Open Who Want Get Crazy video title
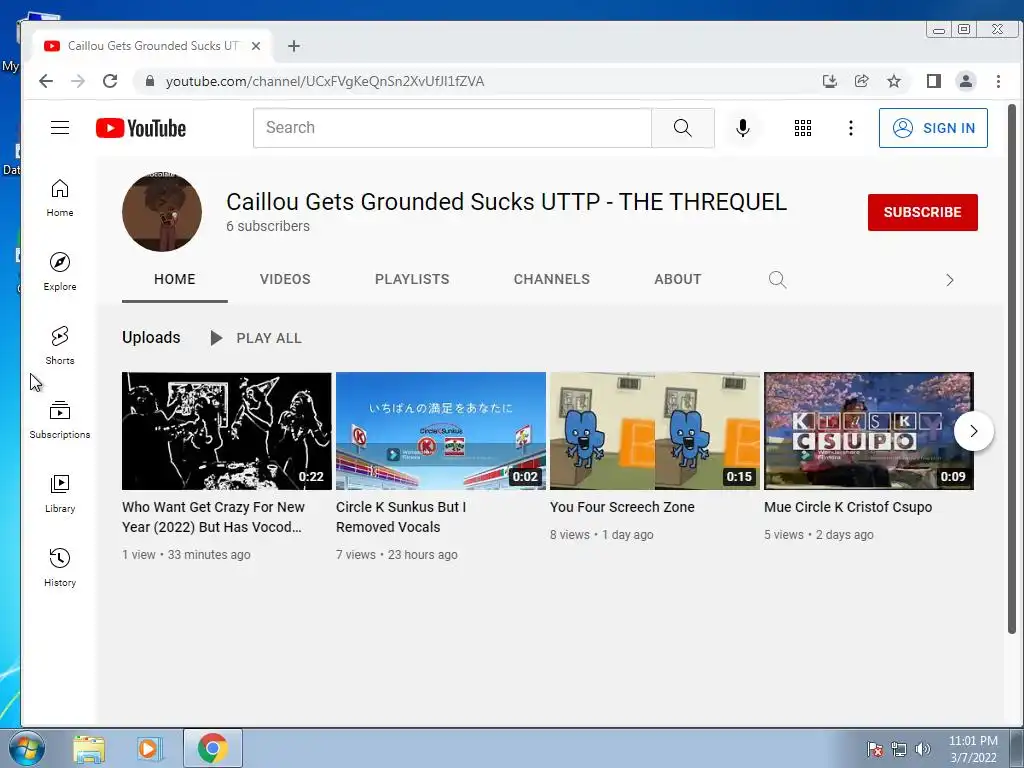Image resolution: width=1024 pixels, height=768 pixels. pyautogui.click(x=214, y=517)
